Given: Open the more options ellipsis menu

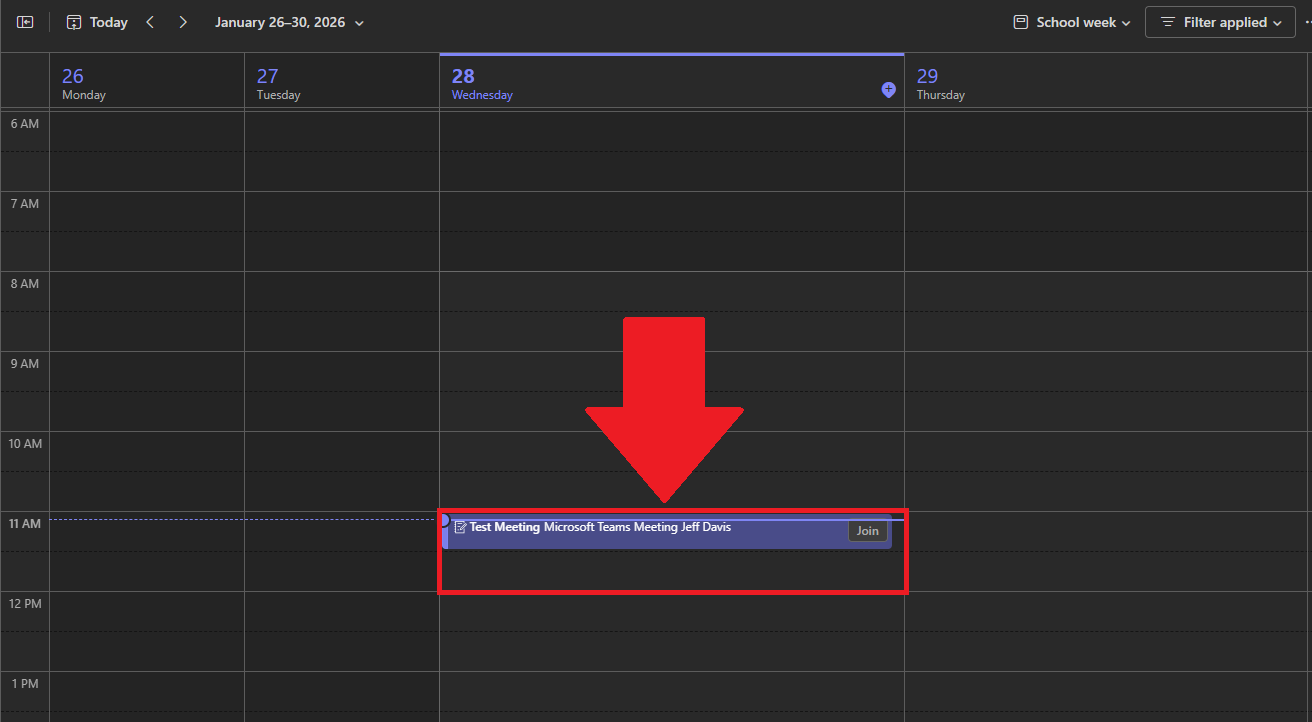Looking at the screenshot, I should 1307,22.
